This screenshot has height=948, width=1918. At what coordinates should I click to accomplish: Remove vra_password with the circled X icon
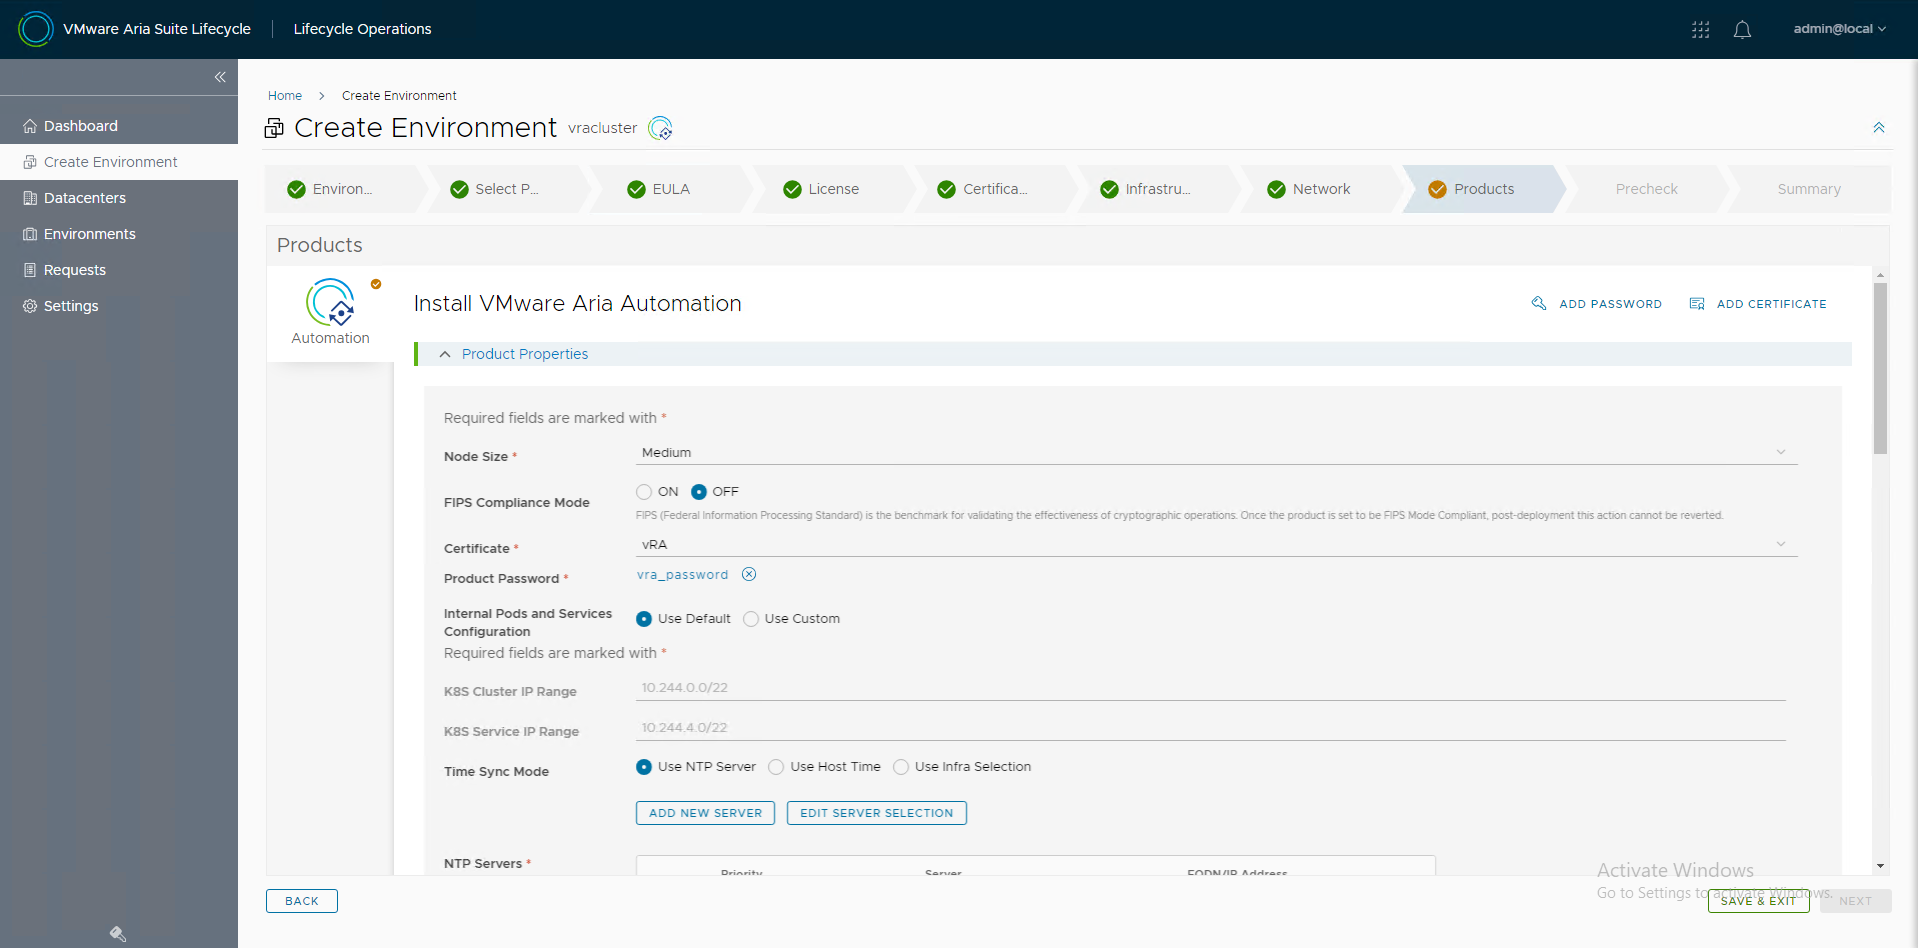click(749, 574)
